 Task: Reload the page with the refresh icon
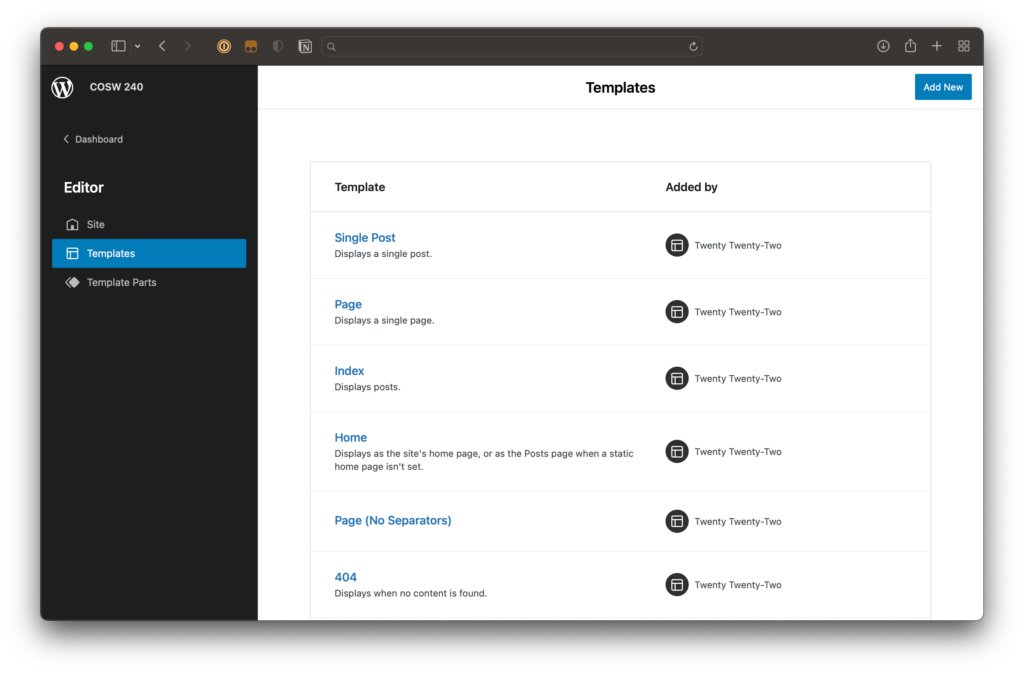(x=693, y=46)
